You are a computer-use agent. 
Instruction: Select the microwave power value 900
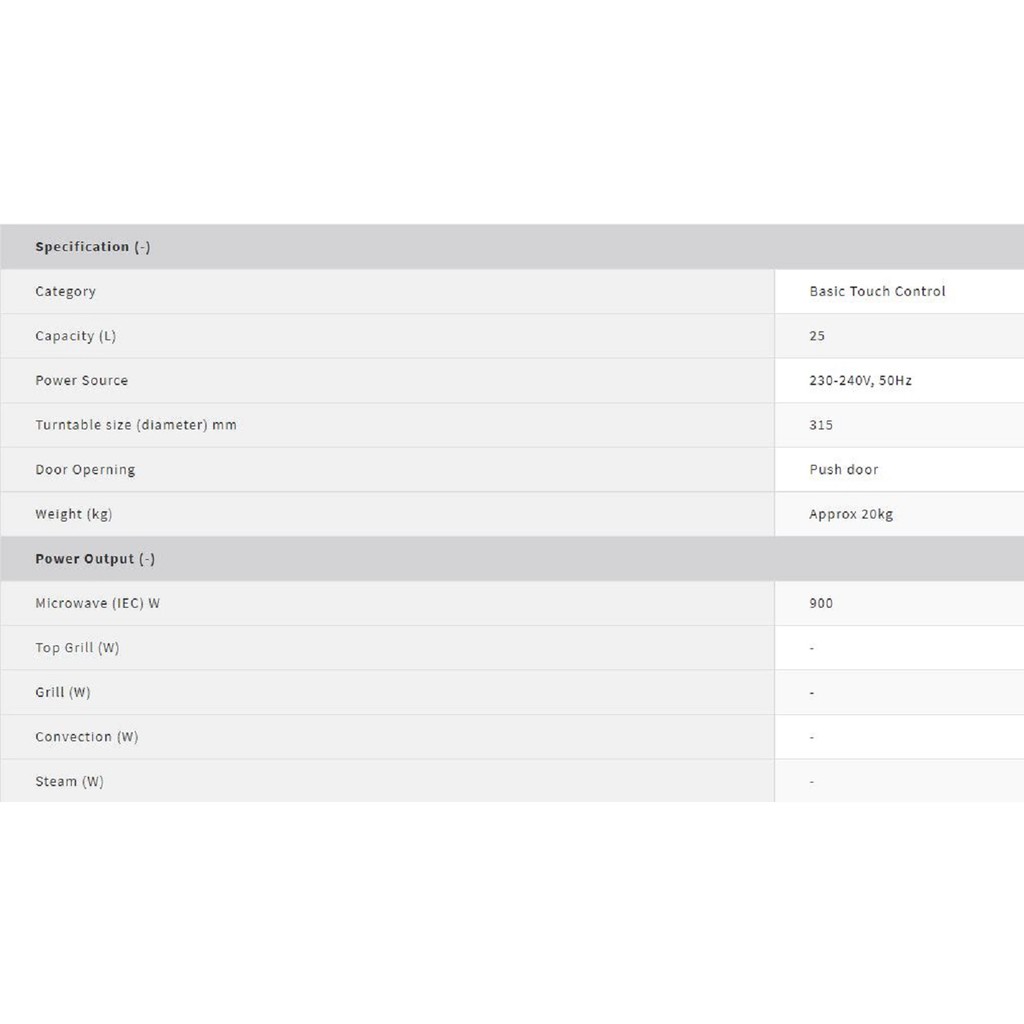click(x=821, y=604)
